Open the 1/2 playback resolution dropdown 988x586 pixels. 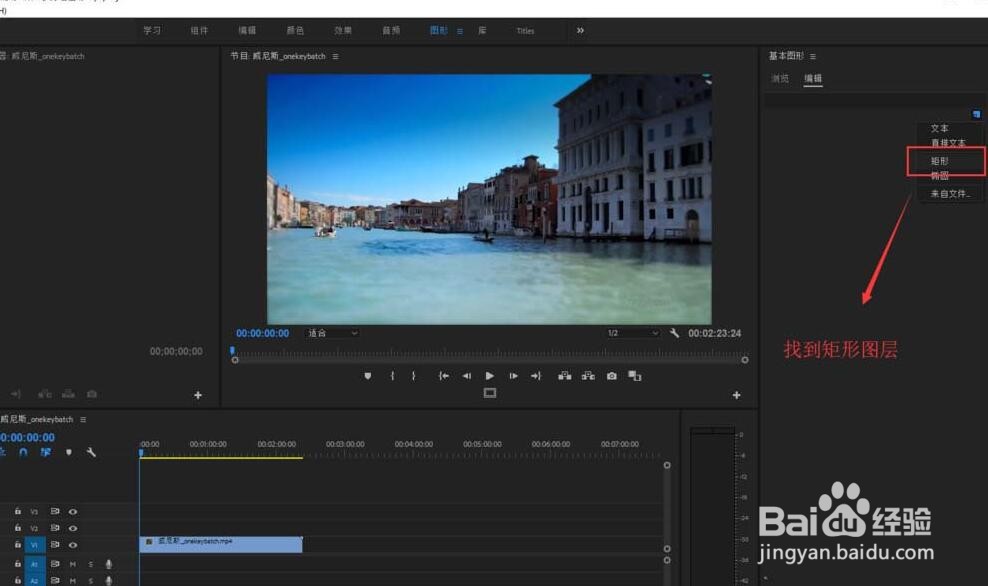coord(632,333)
